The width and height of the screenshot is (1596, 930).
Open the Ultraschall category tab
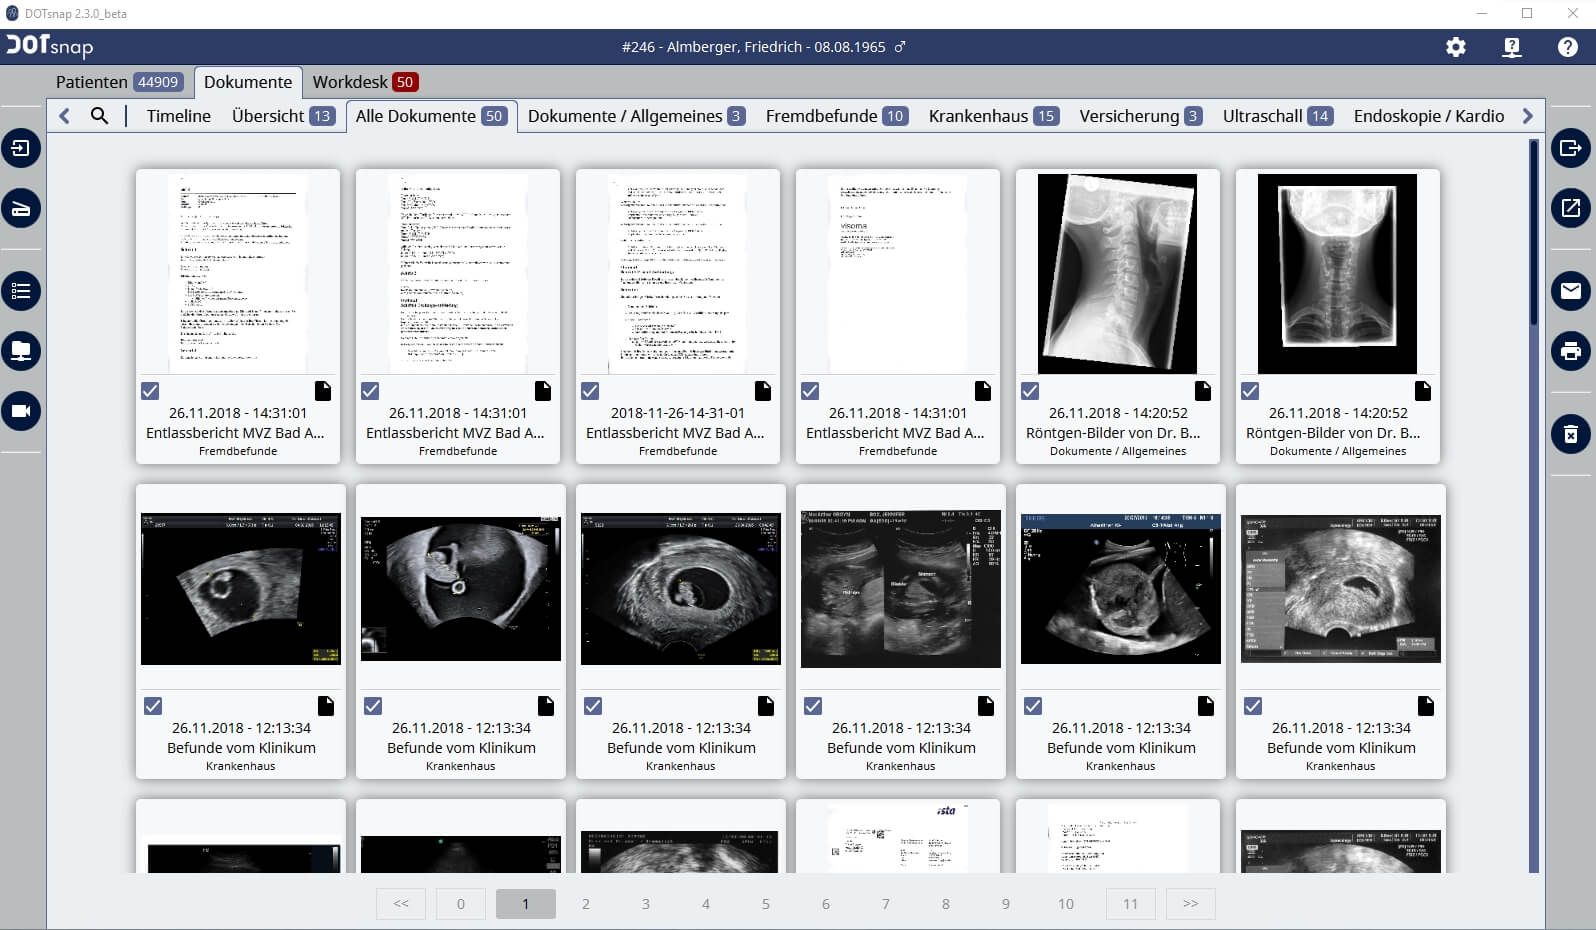tap(1276, 116)
